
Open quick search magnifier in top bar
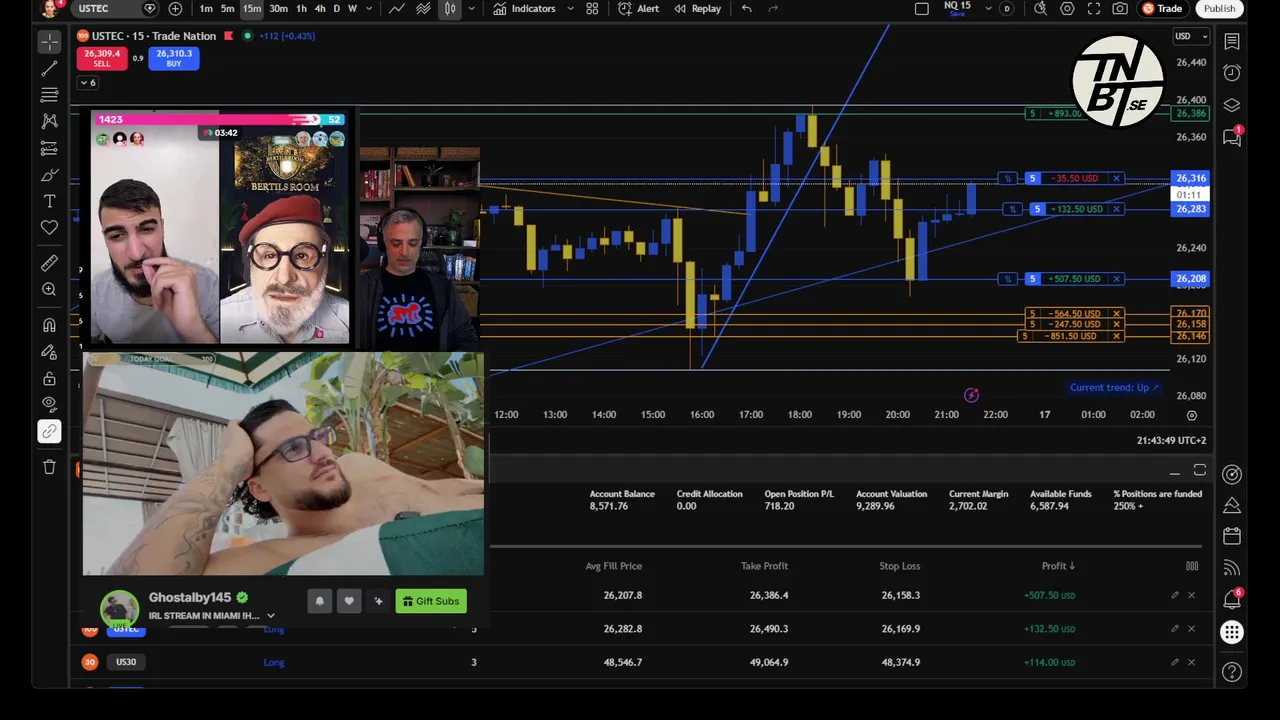tap(1040, 9)
